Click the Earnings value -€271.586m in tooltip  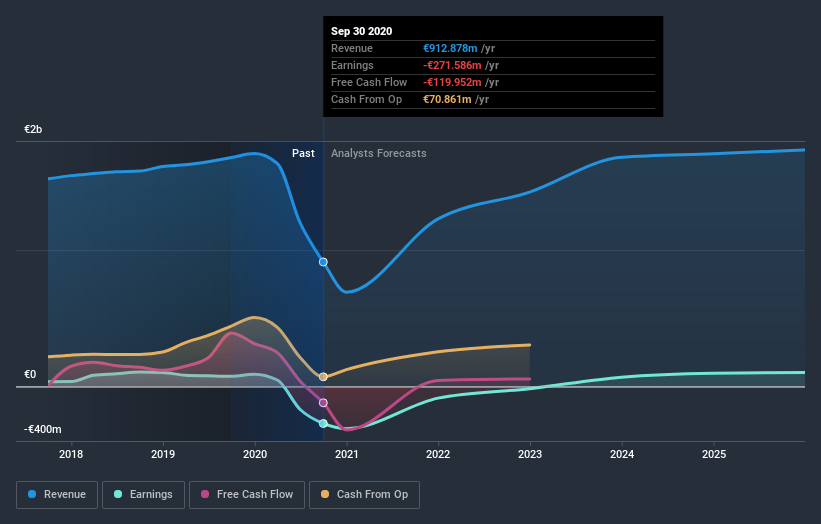coord(452,65)
